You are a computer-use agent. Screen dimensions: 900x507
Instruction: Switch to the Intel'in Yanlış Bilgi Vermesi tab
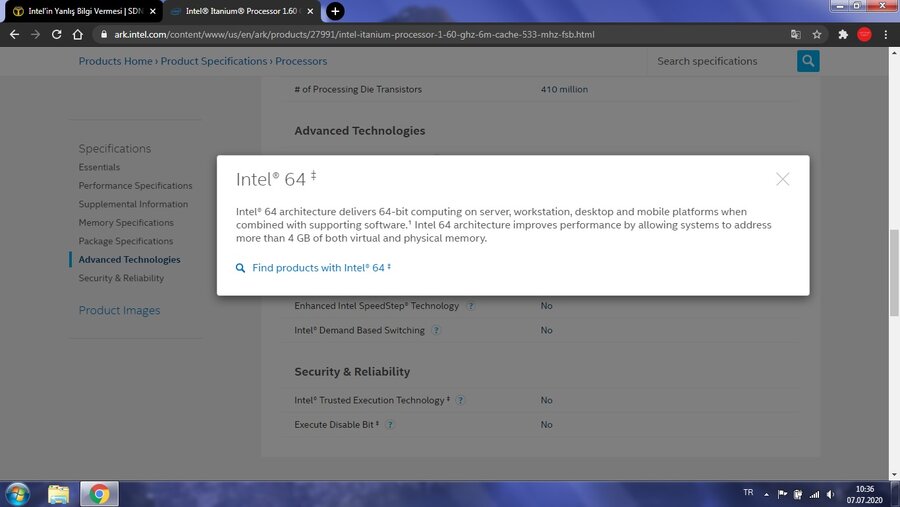coord(84,11)
